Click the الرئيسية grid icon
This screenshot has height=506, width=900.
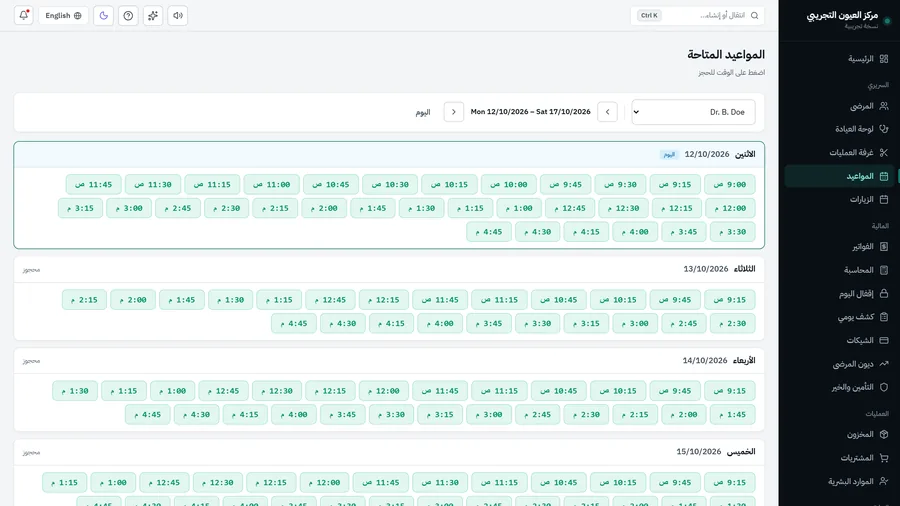pos(884,59)
